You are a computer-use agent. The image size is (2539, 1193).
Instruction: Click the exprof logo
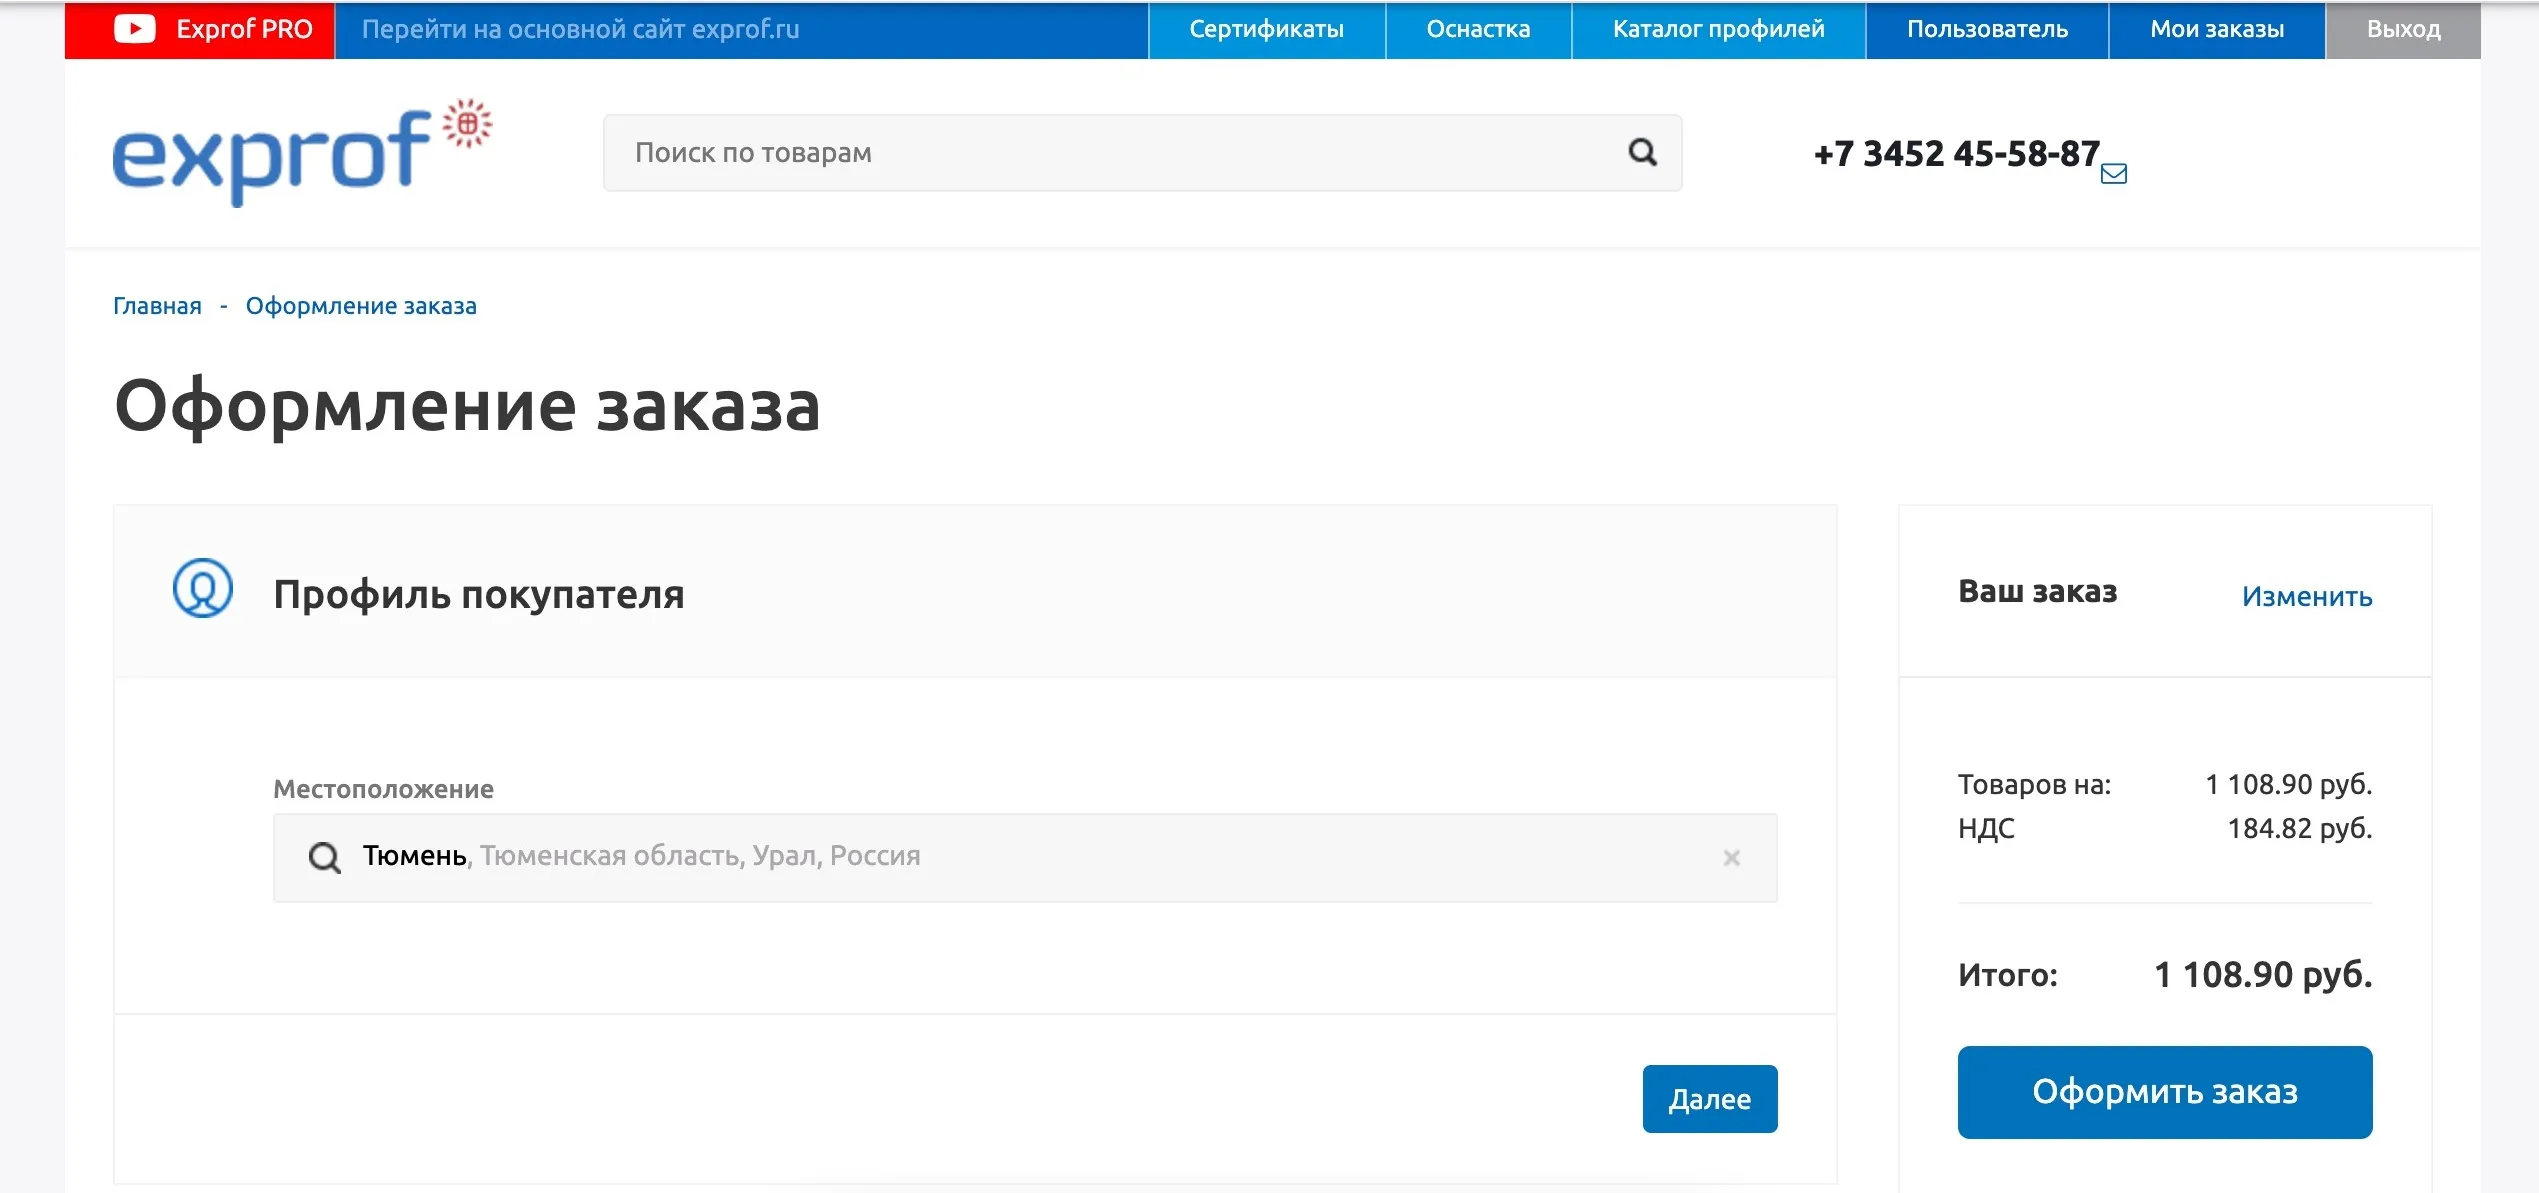(300, 153)
